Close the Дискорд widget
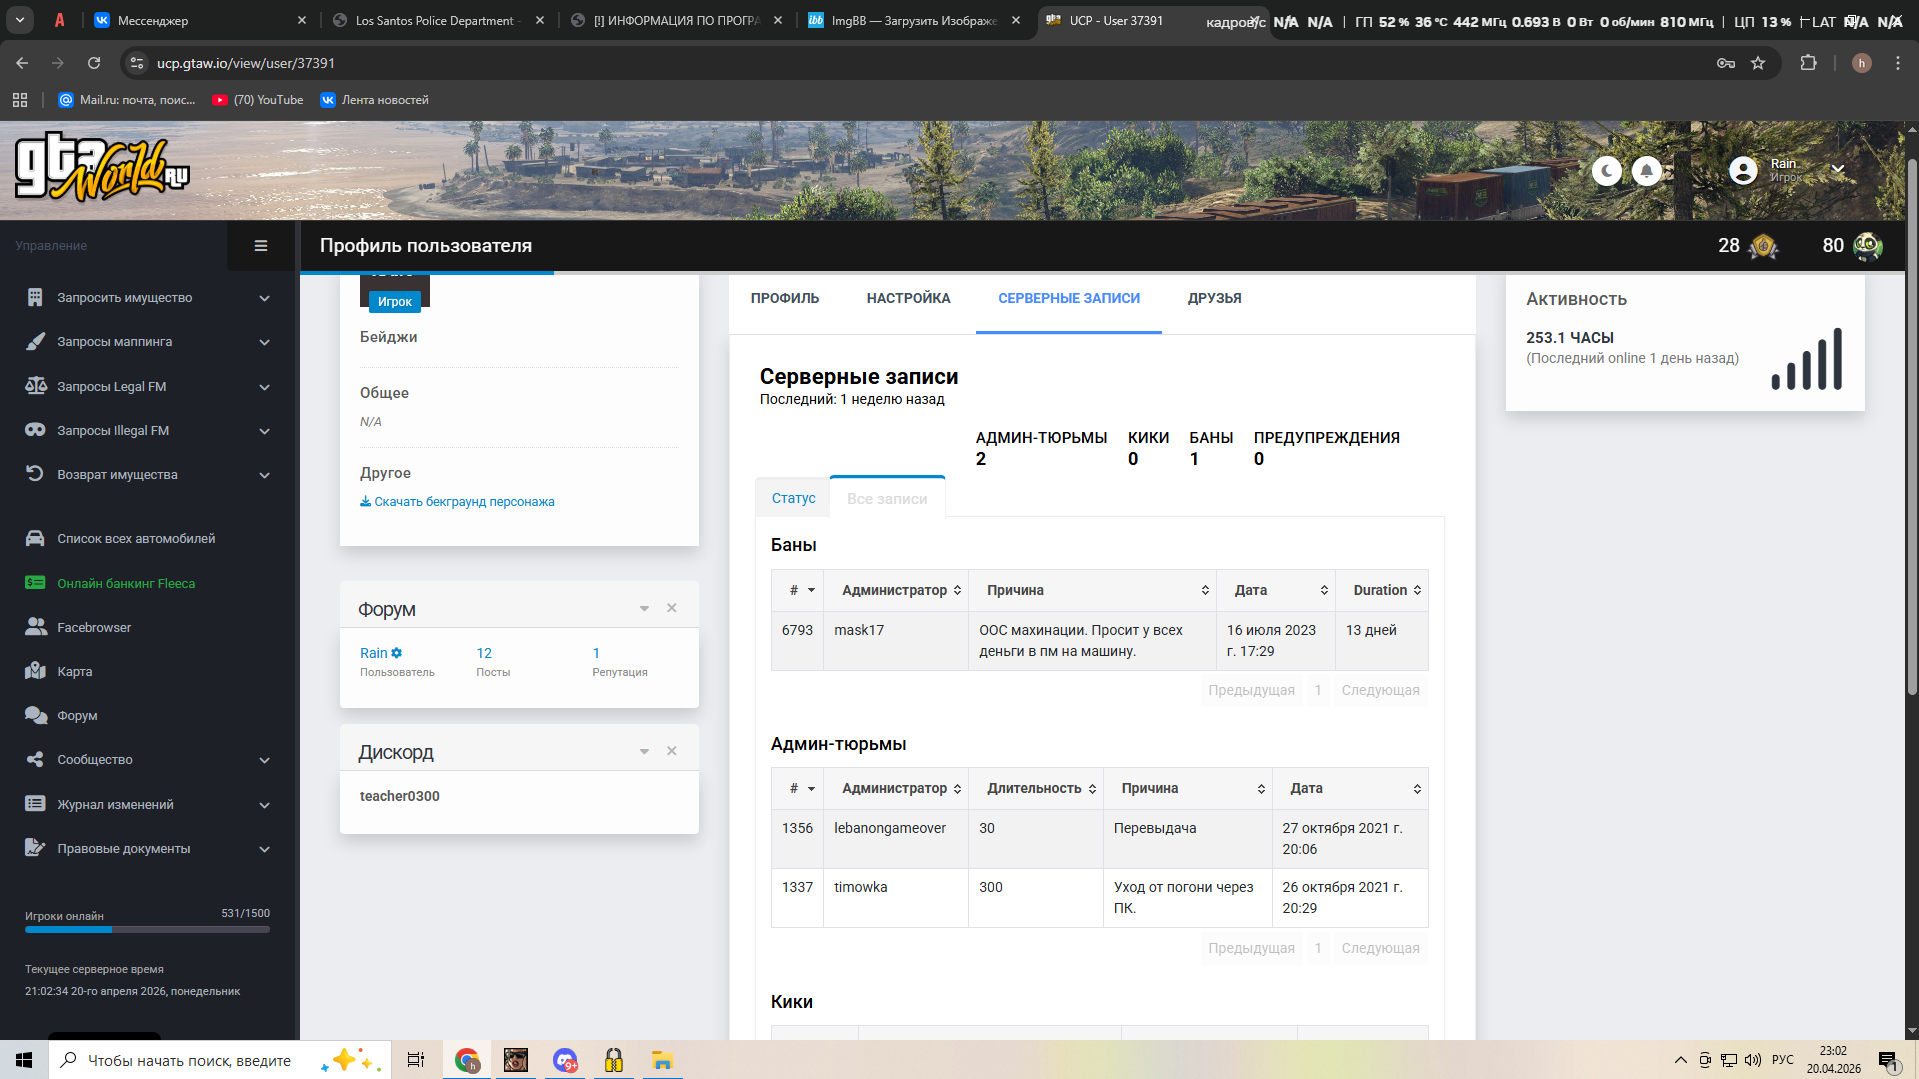Image resolution: width=1919 pixels, height=1079 pixels. click(x=672, y=751)
